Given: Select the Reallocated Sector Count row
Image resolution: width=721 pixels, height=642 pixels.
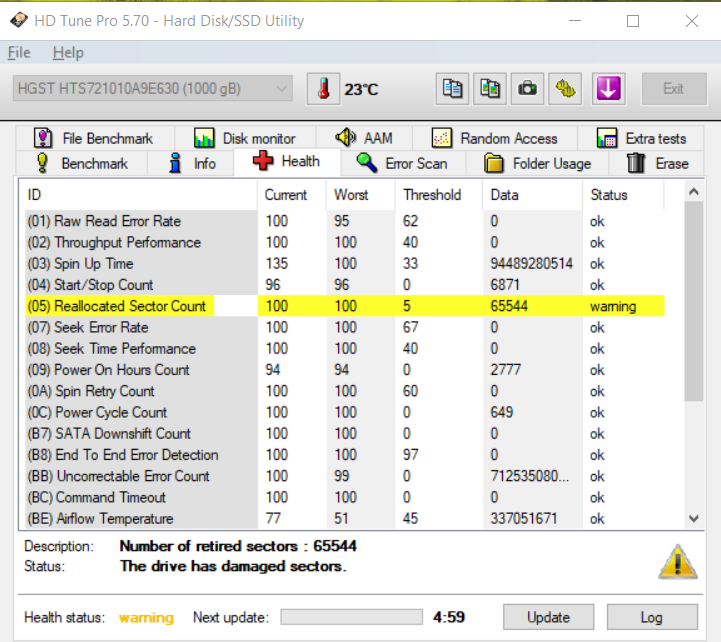Looking at the screenshot, I should [x=345, y=306].
